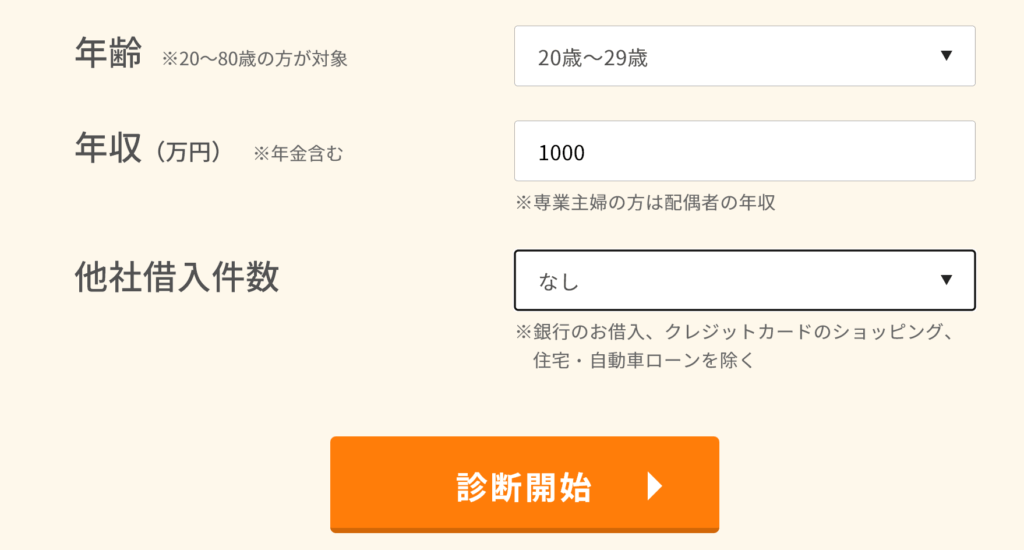Click the arrow on the 20歳〜29歳 selector
The width and height of the screenshot is (1024, 550).
click(946, 56)
